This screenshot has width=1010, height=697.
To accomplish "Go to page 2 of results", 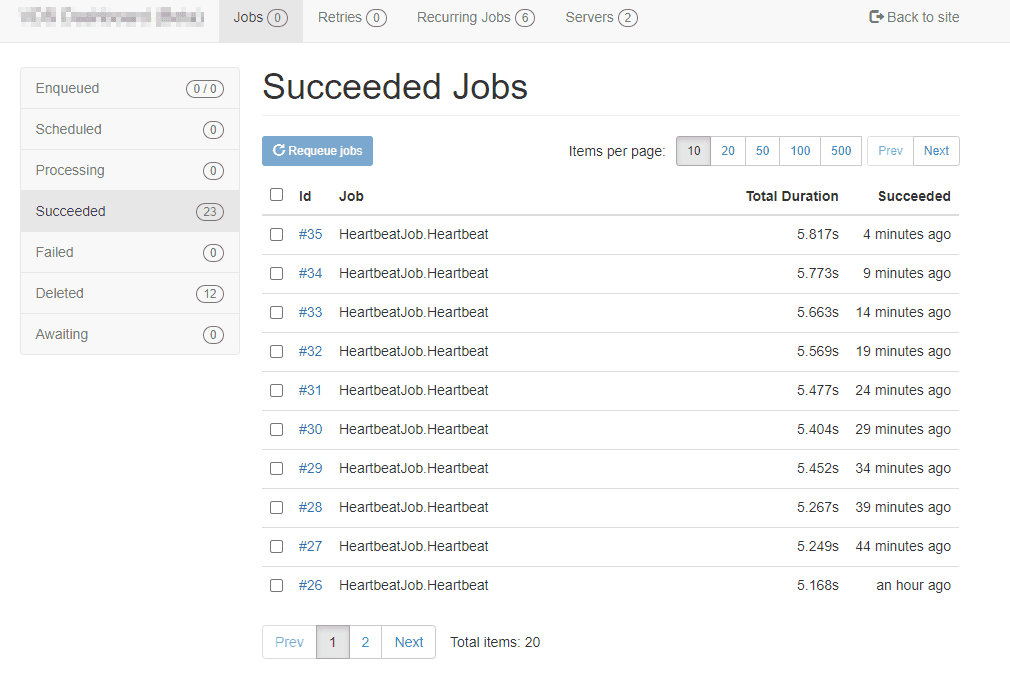I will point(365,642).
